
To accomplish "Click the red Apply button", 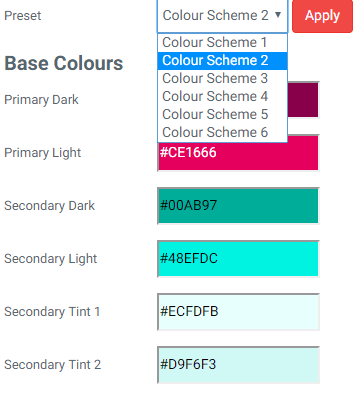I will 322,16.
